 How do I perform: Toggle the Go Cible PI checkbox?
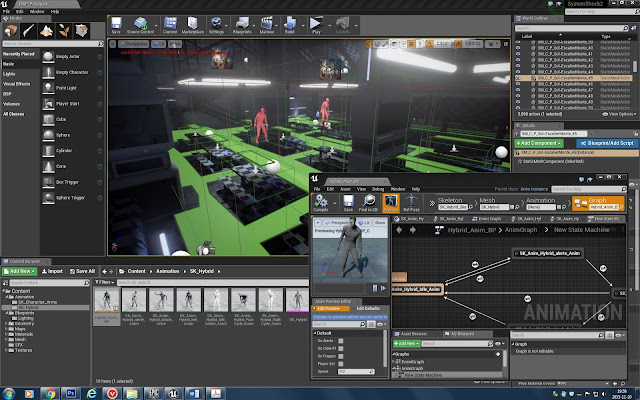(340, 349)
